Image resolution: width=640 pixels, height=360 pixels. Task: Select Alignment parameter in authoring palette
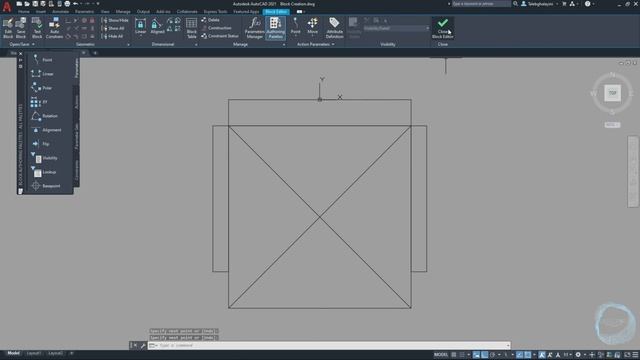tap(47, 130)
